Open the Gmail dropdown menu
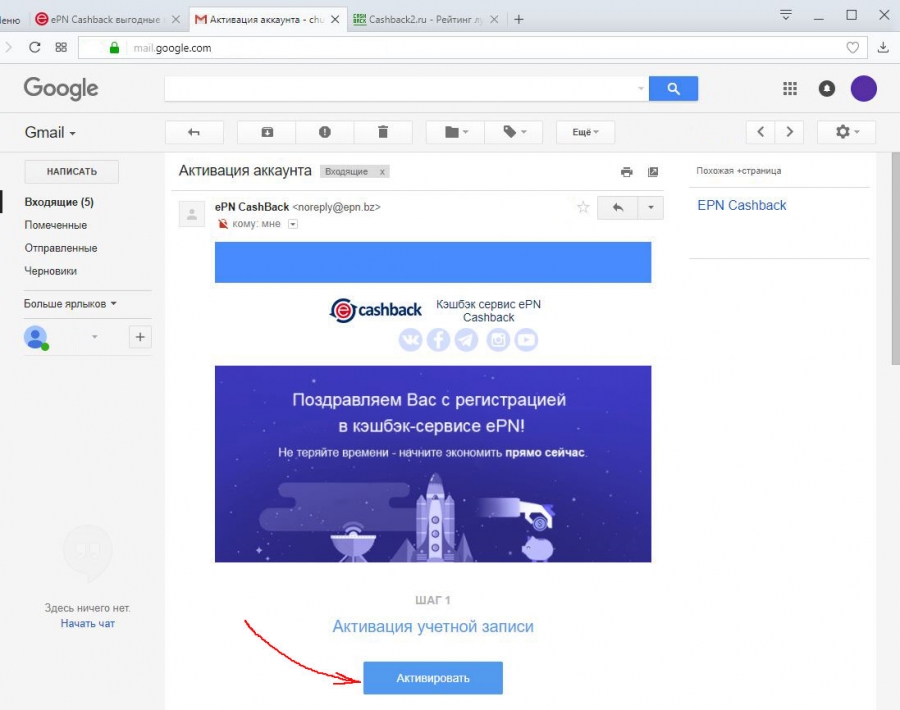 [50, 133]
